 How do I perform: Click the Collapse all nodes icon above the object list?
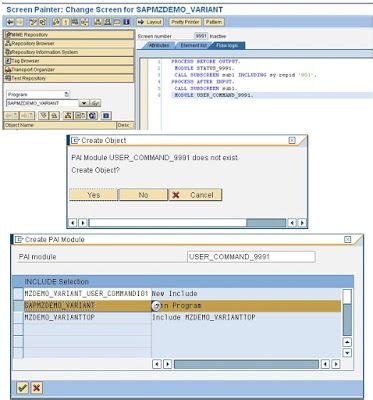pyautogui.click(x=54, y=116)
